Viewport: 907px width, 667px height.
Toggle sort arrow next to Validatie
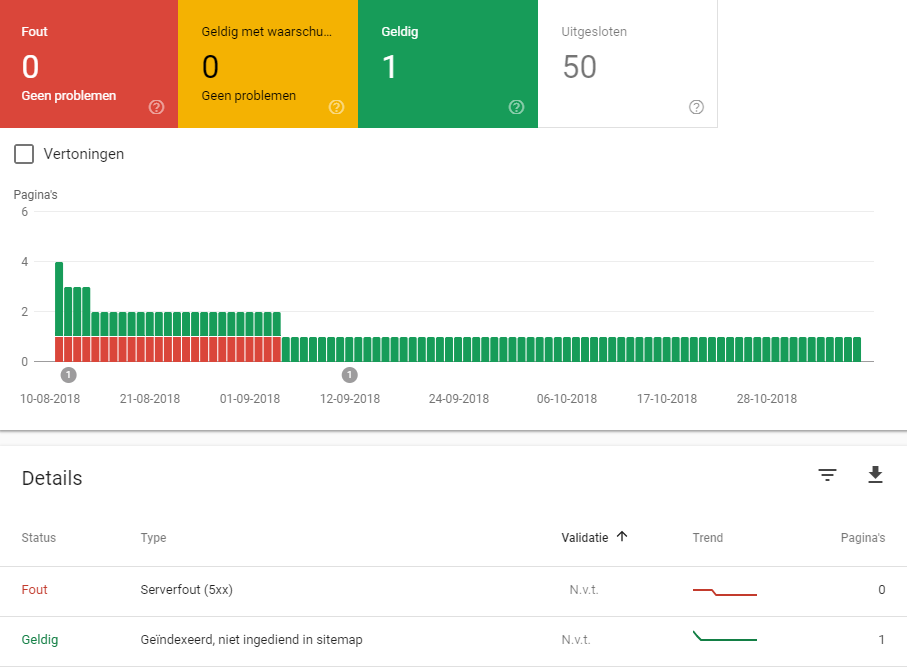click(x=622, y=536)
